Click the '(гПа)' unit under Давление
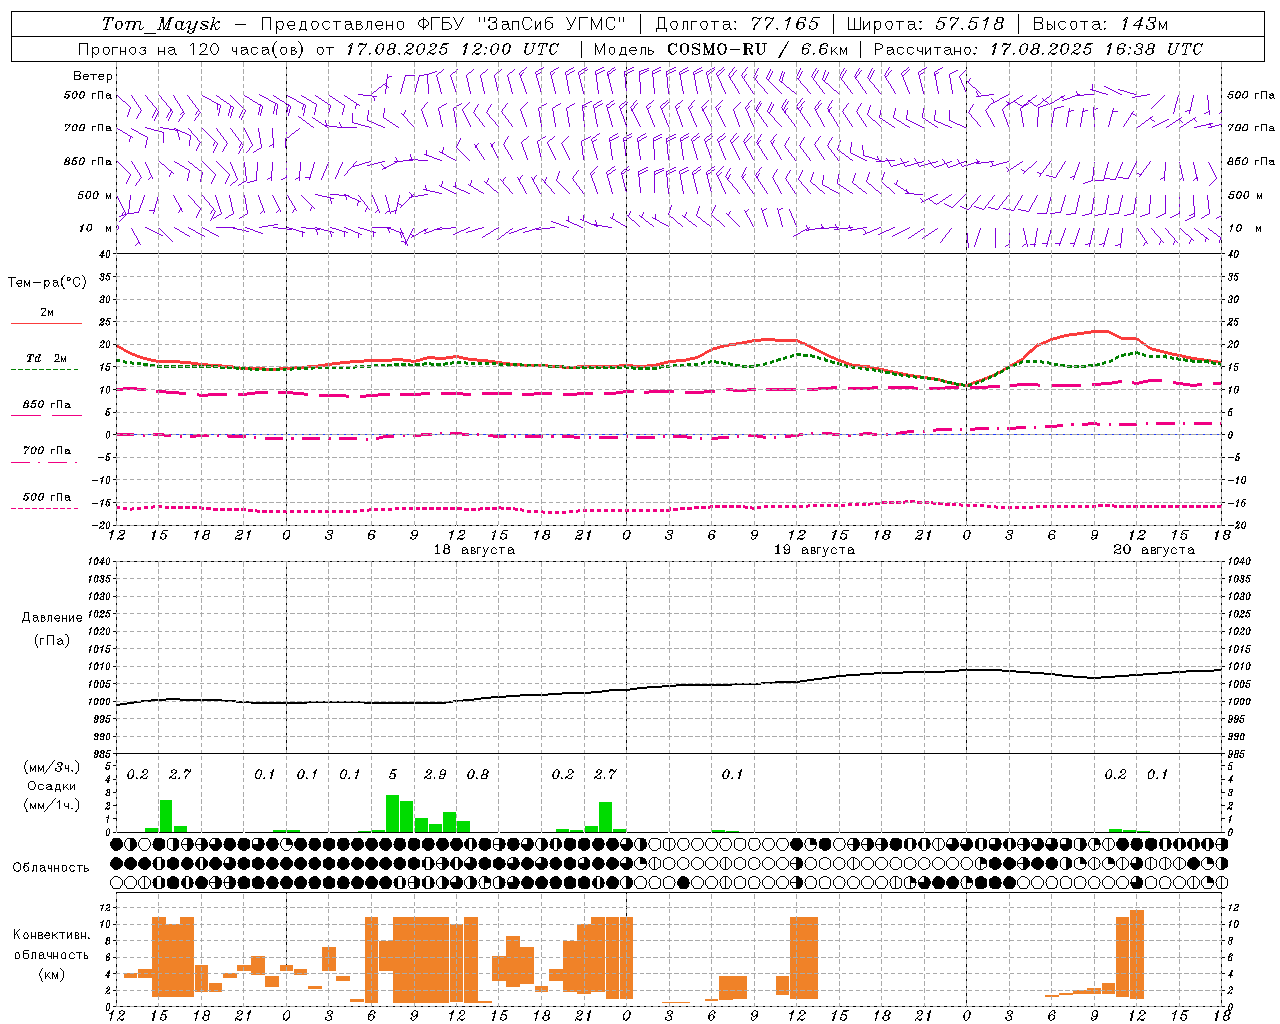The image size is (1280, 1024). coord(52,641)
